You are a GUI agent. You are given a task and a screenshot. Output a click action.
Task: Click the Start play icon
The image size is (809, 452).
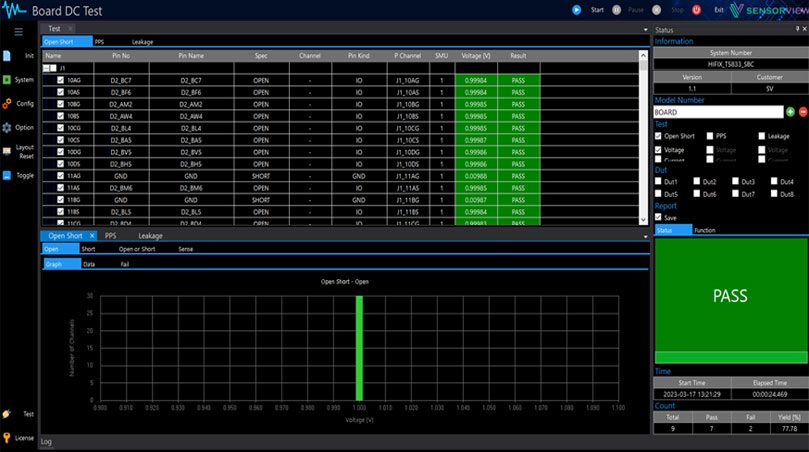(x=577, y=10)
